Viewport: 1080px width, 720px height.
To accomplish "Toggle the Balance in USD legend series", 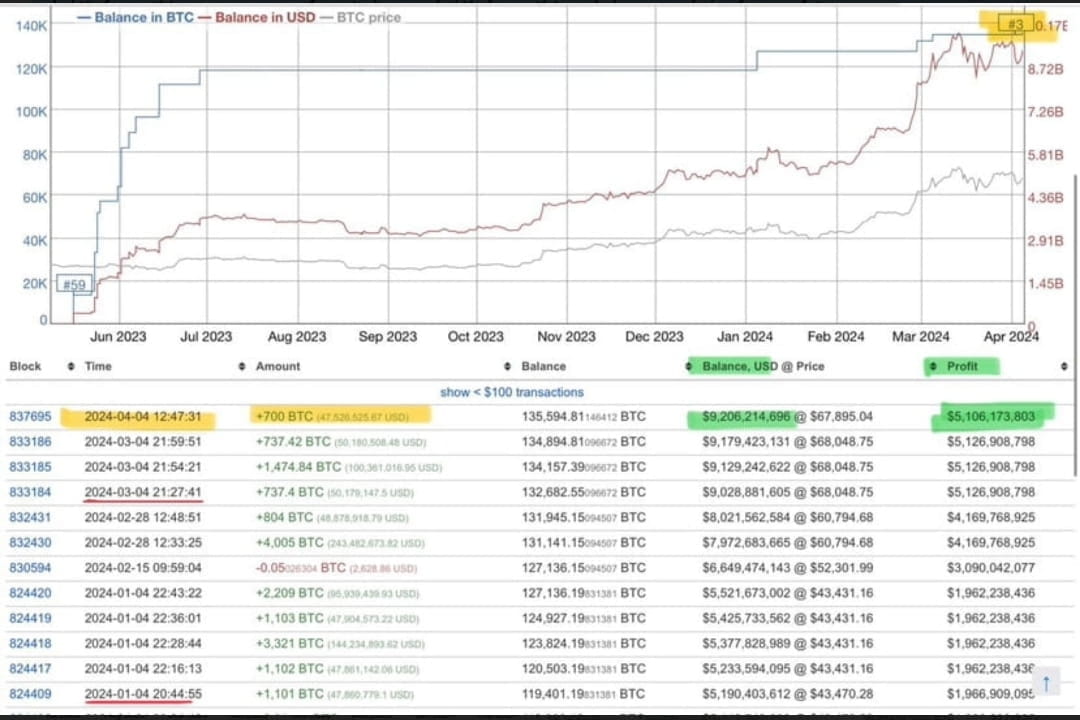I will point(257,17).
